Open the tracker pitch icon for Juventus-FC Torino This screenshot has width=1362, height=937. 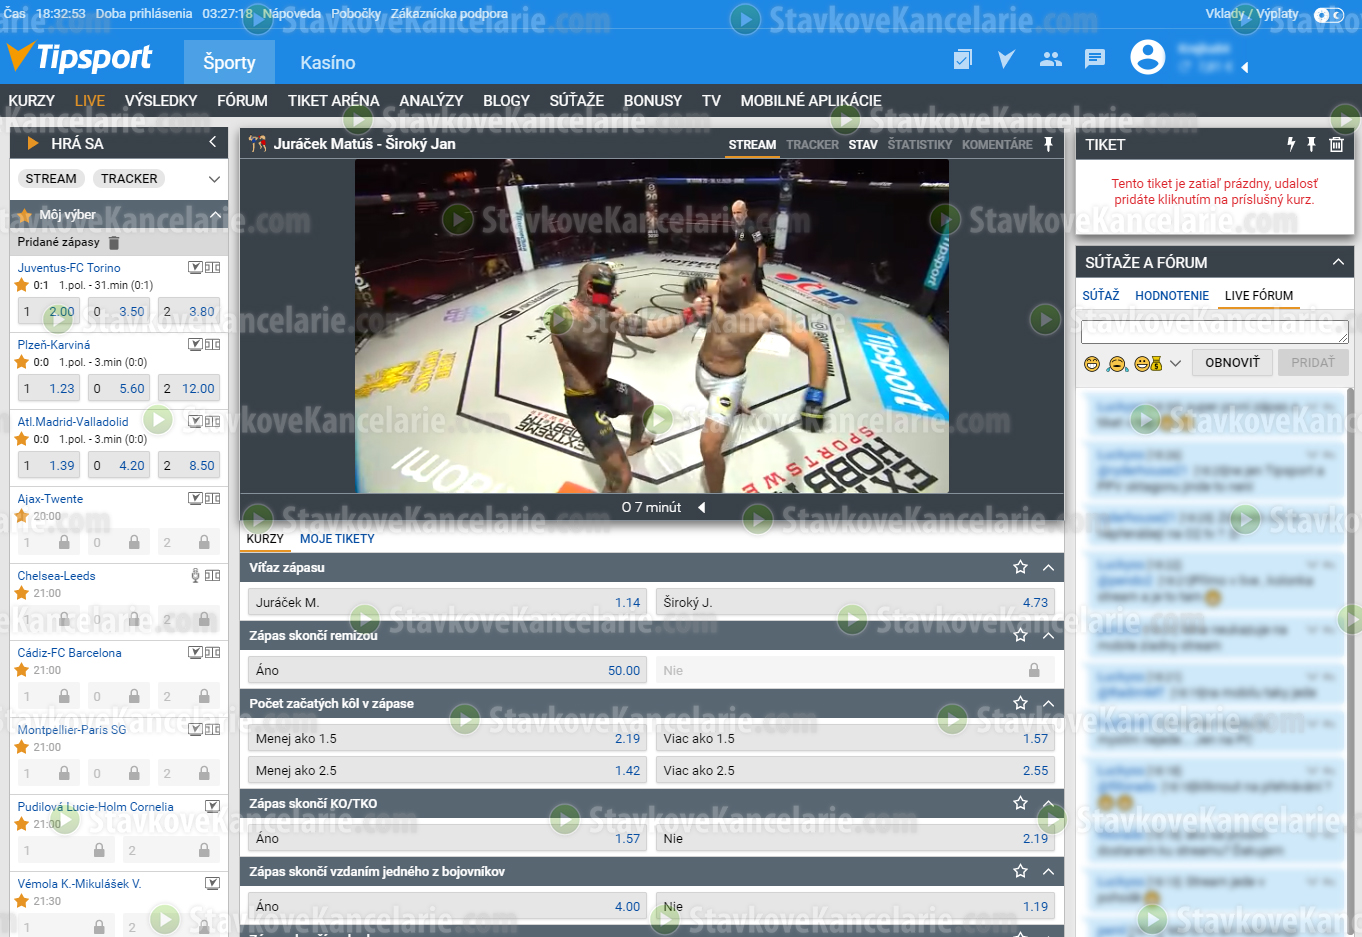212,267
